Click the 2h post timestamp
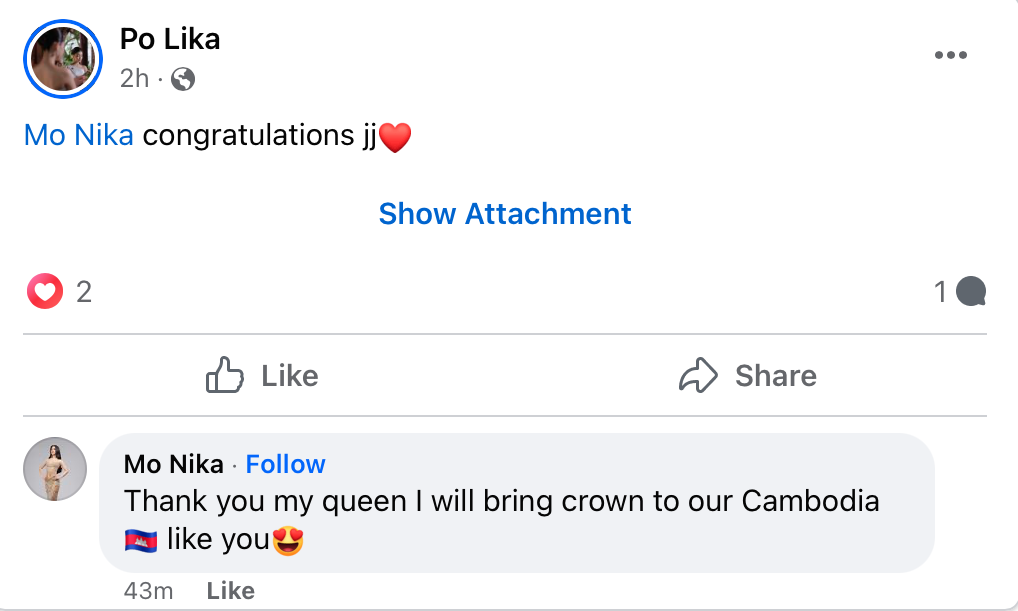Screen dimensions: 1018x611 point(134,79)
